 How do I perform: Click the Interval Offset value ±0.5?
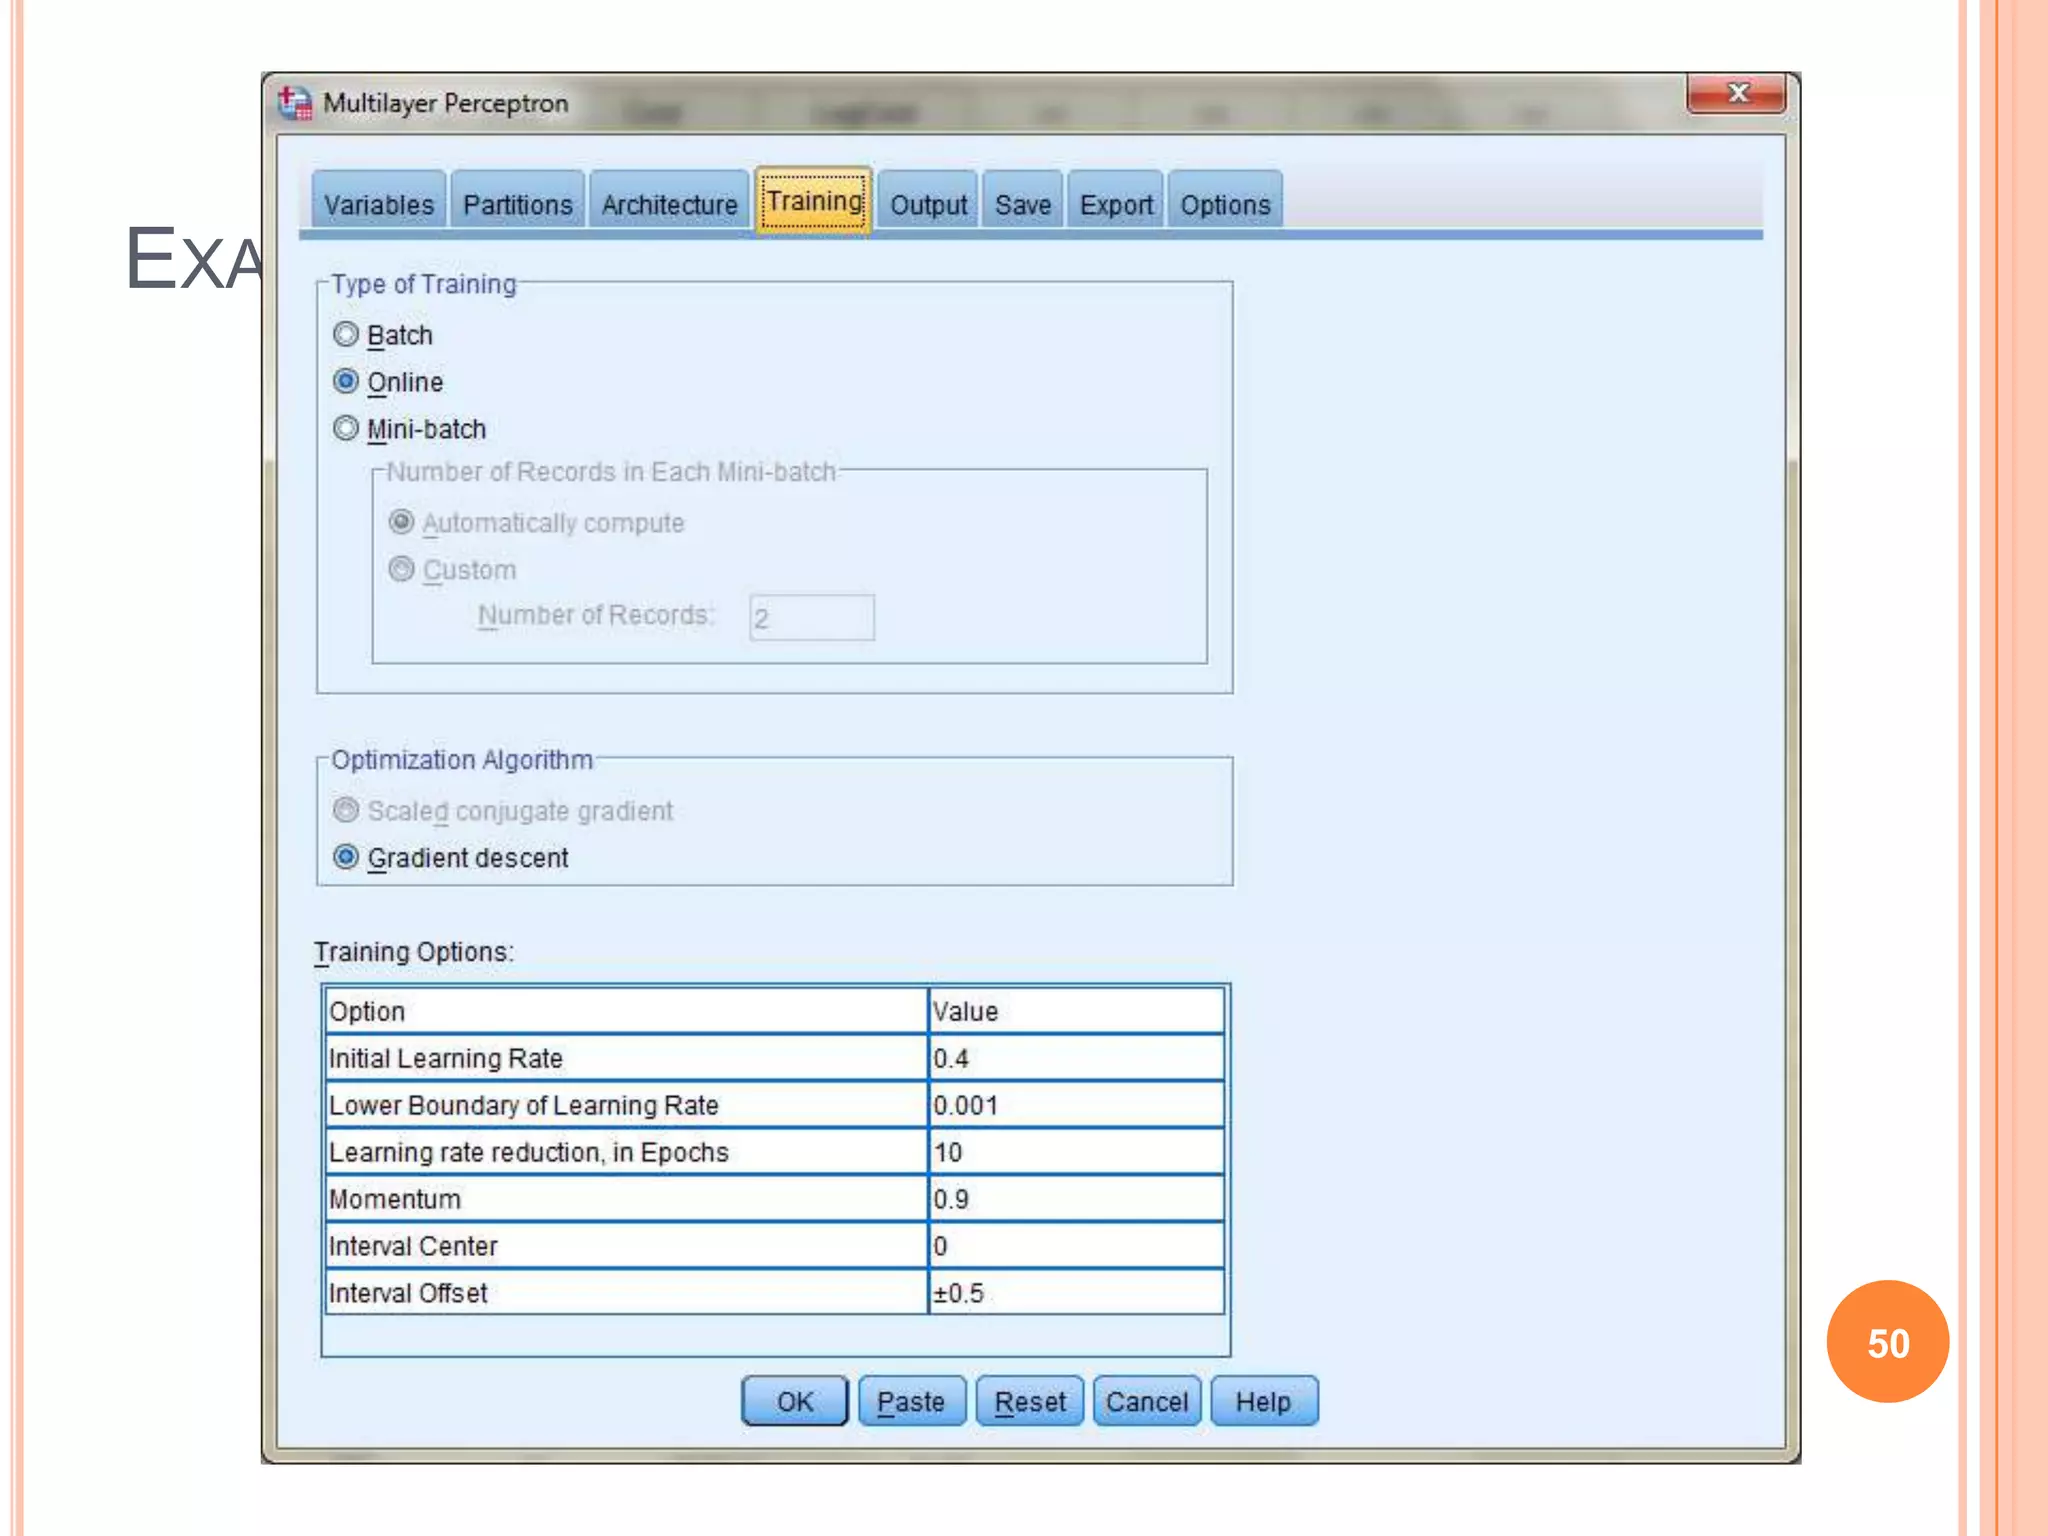pos(1076,1292)
